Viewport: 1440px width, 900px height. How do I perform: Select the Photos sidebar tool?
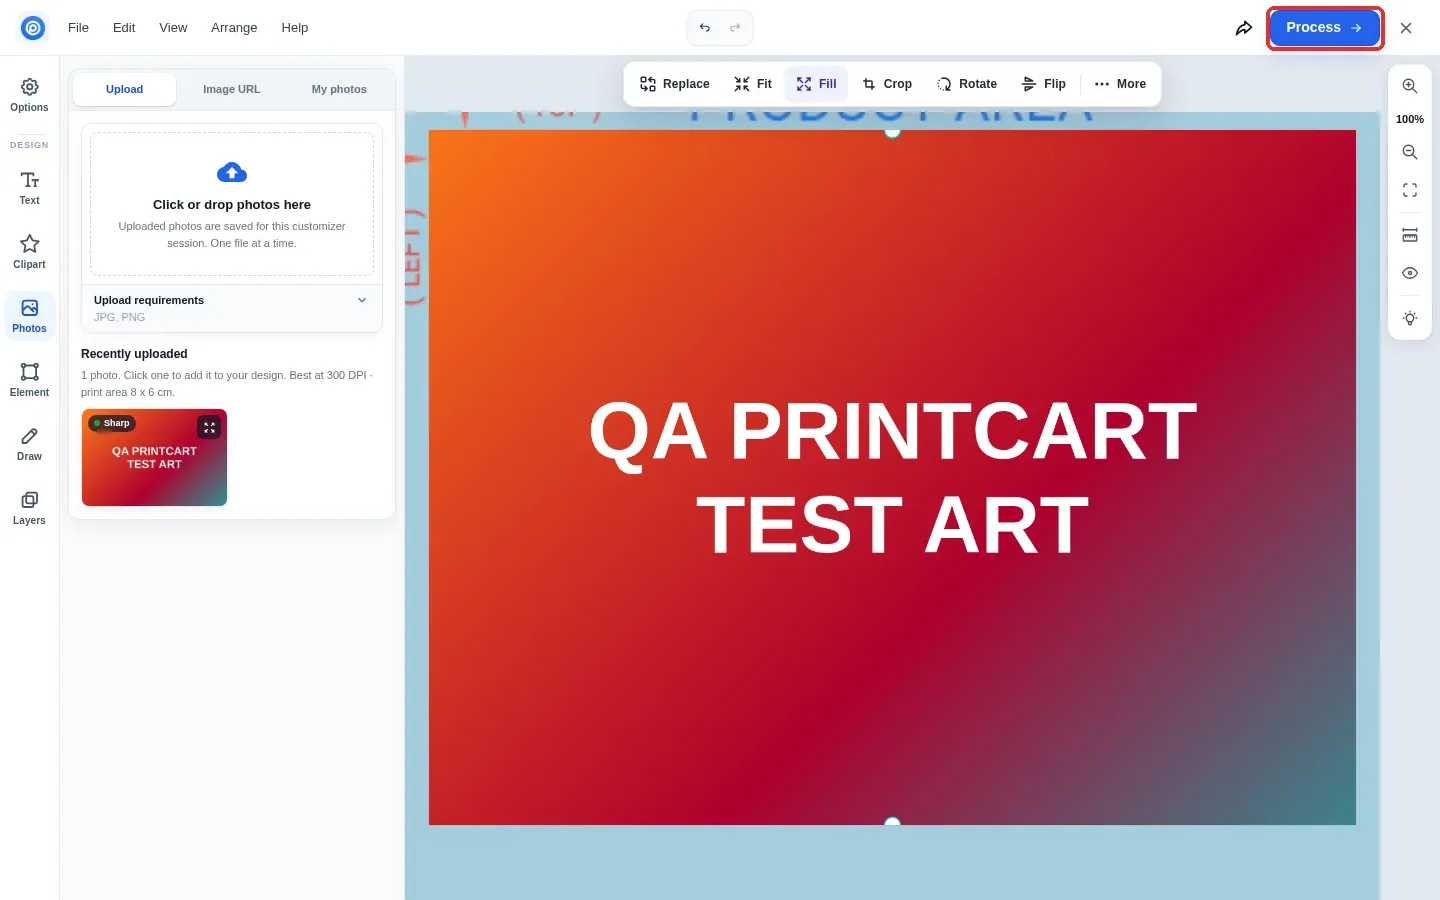[x=29, y=316]
